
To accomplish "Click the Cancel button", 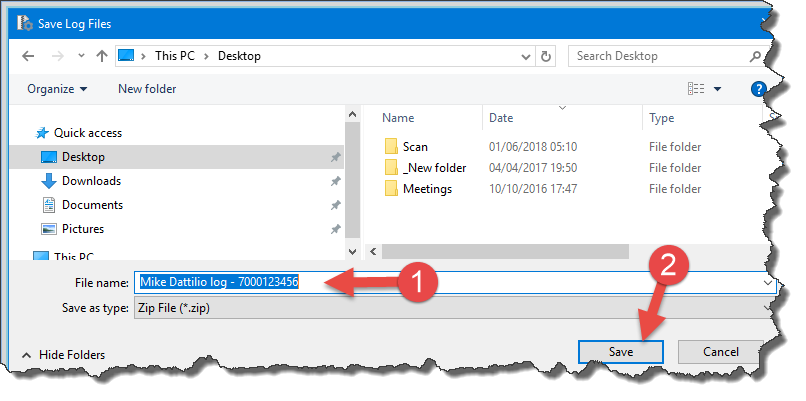I will [720, 352].
